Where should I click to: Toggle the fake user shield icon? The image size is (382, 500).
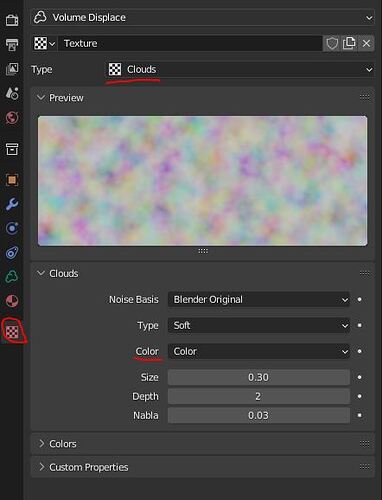(332, 43)
